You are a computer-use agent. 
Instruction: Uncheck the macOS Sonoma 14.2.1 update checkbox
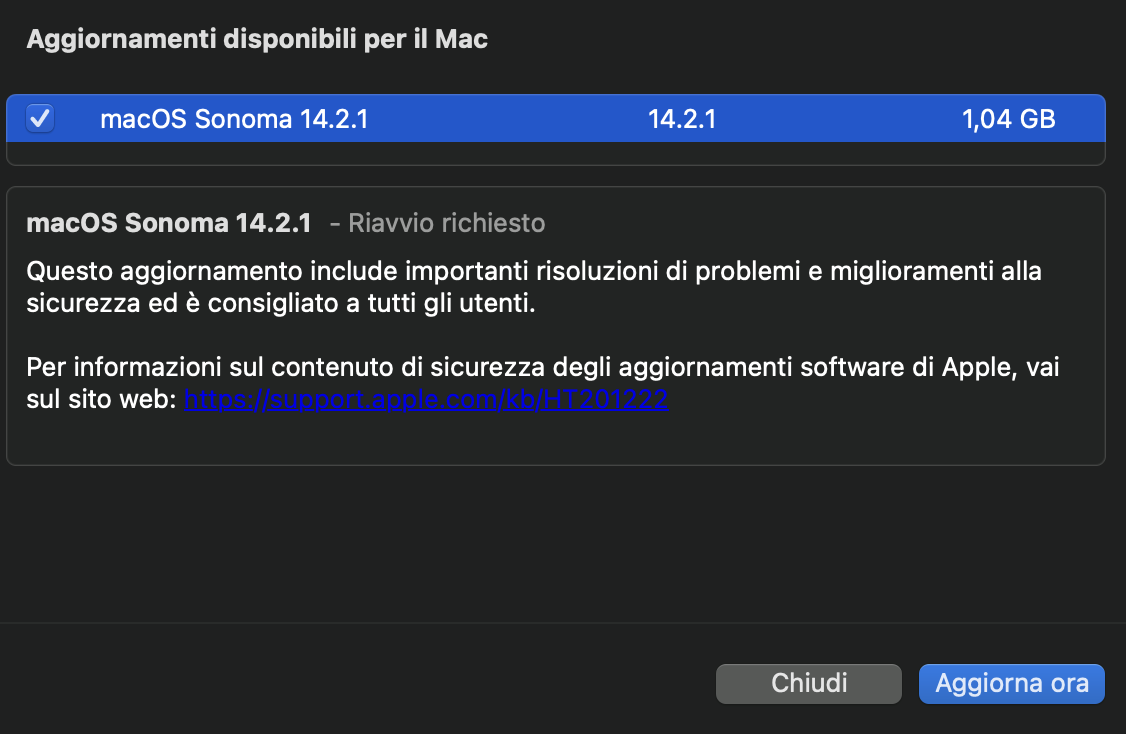click(40, 119)
